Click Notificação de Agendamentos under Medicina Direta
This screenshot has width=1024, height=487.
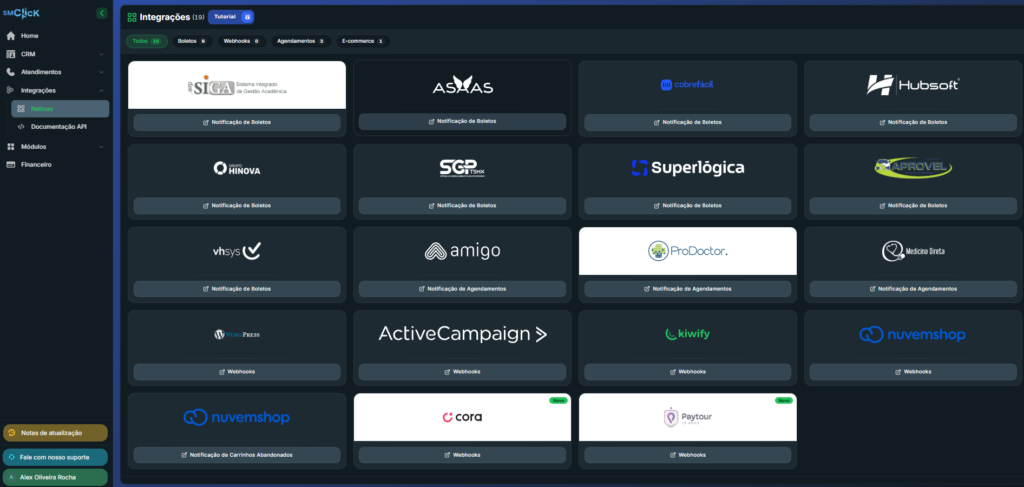[913, 289]
